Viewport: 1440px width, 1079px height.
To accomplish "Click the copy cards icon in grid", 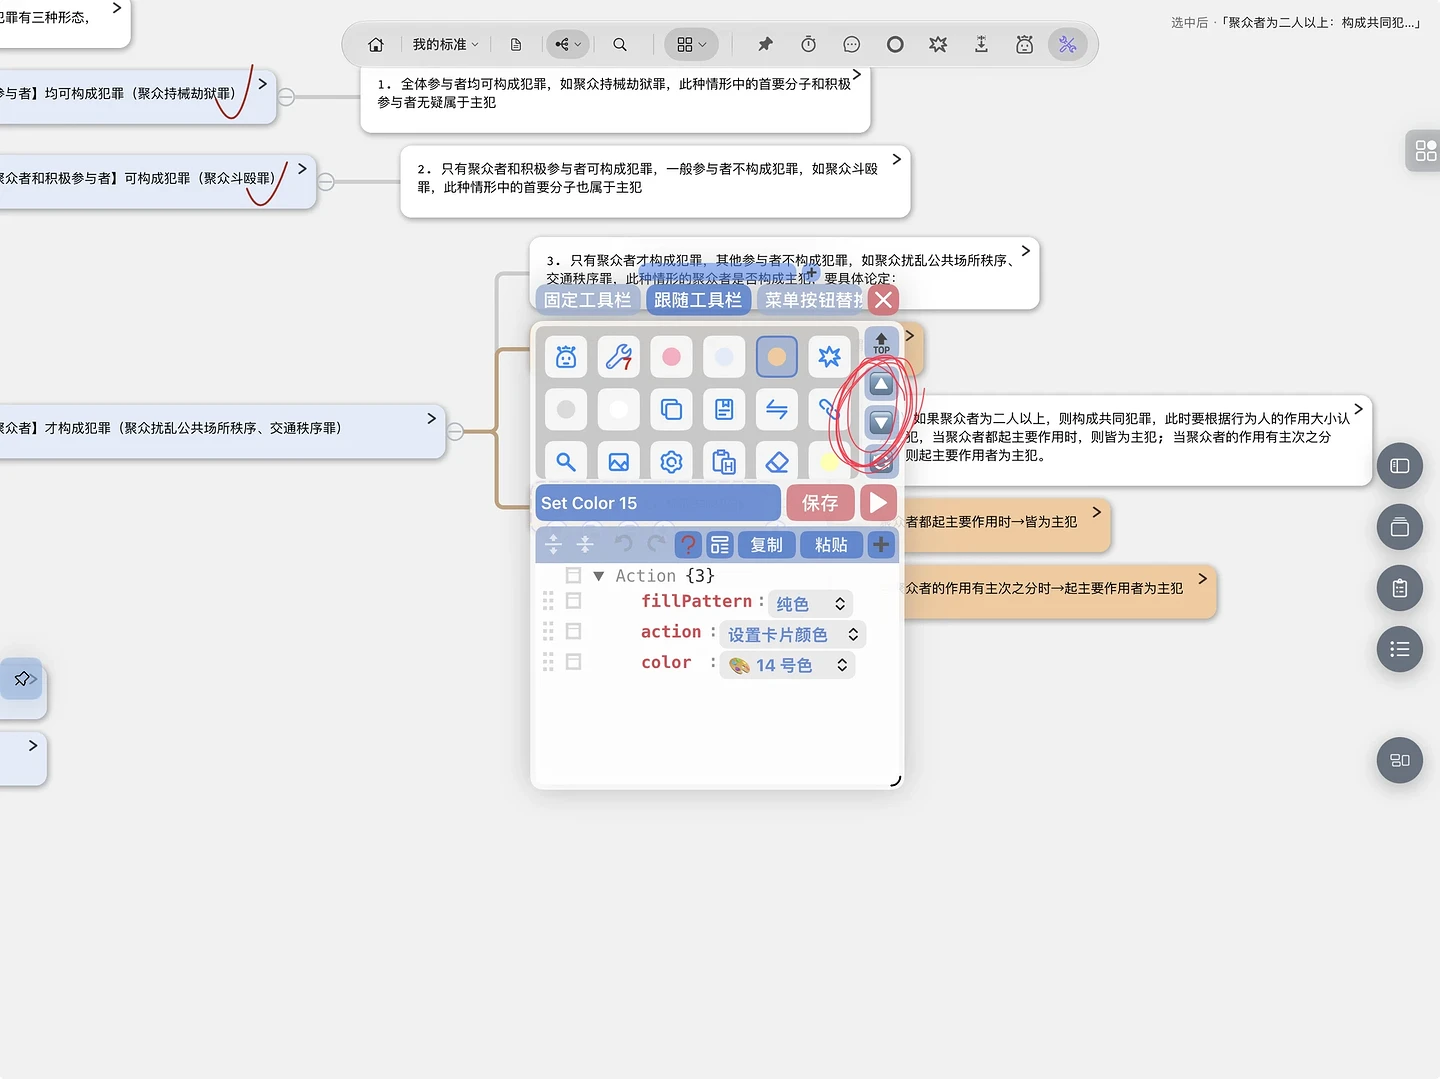I will pos(671,409).
